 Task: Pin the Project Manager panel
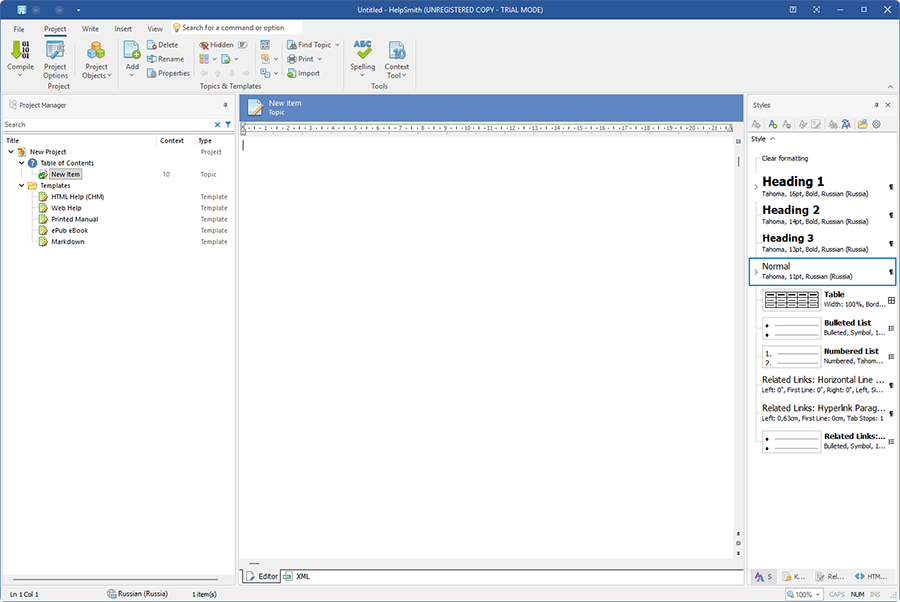225,105
